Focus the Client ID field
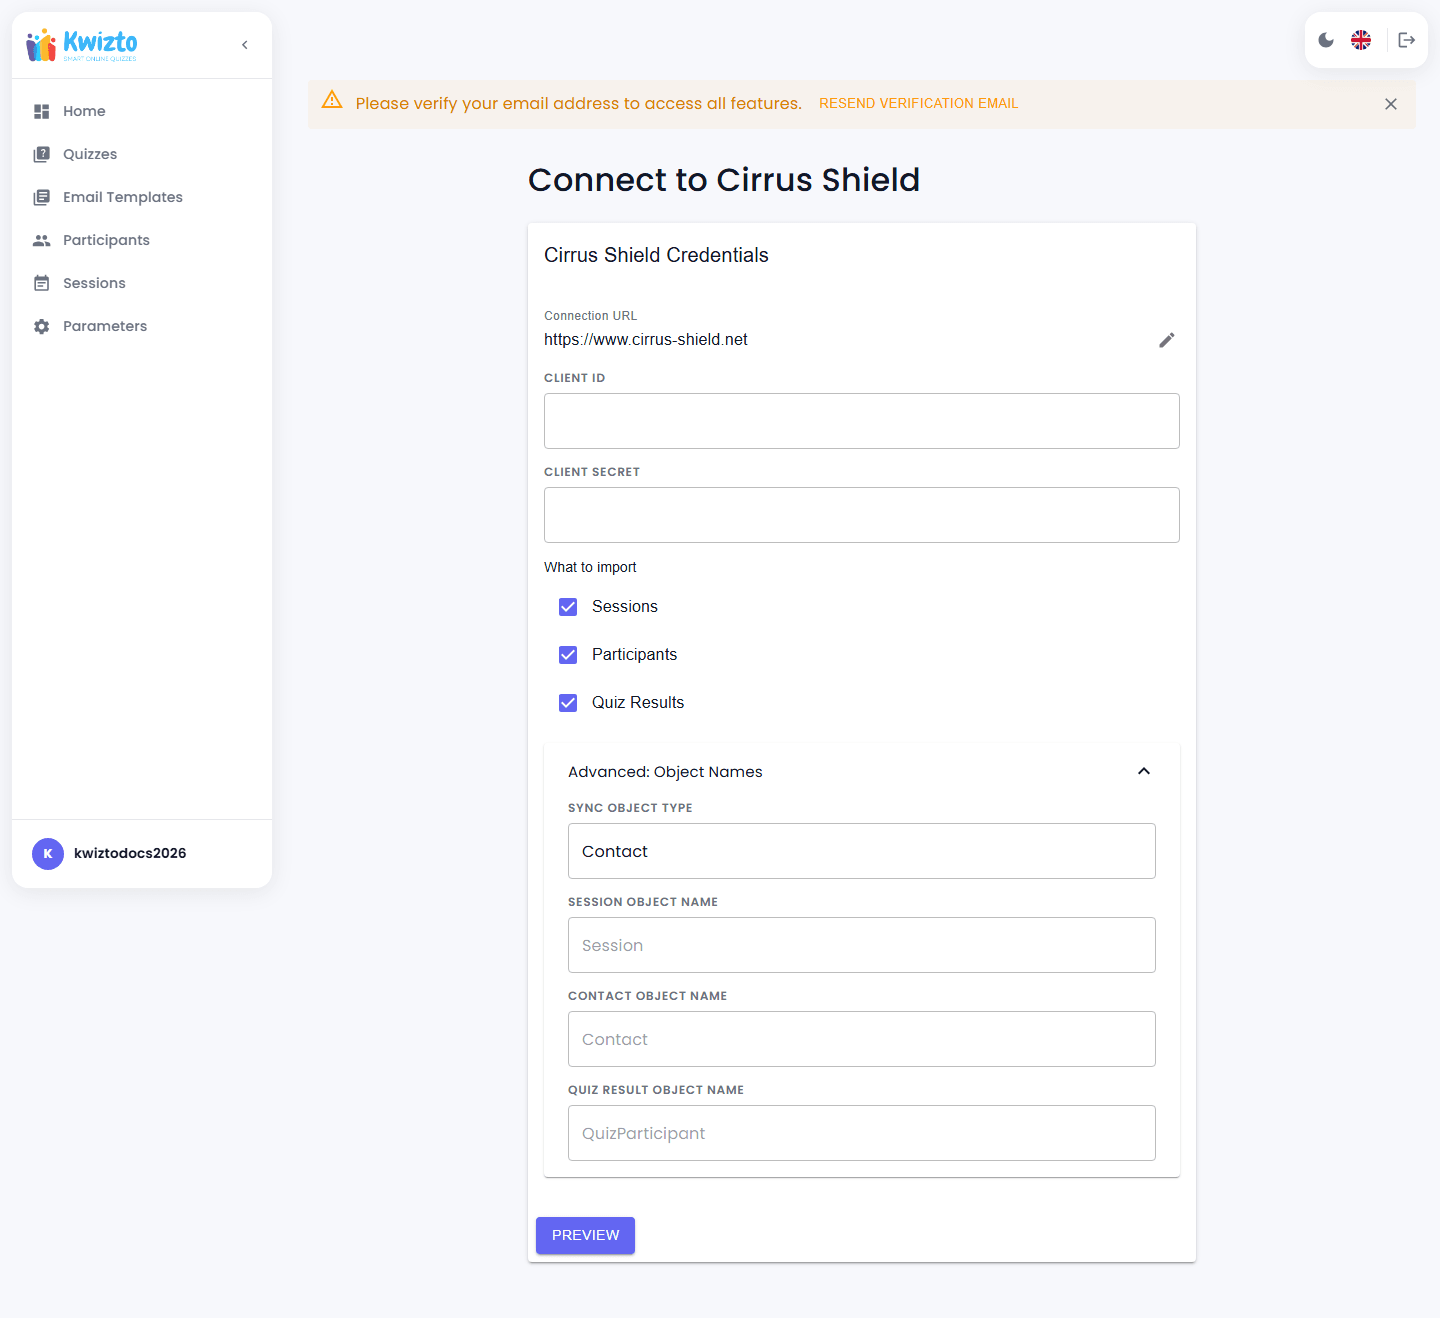 point(862,421)
